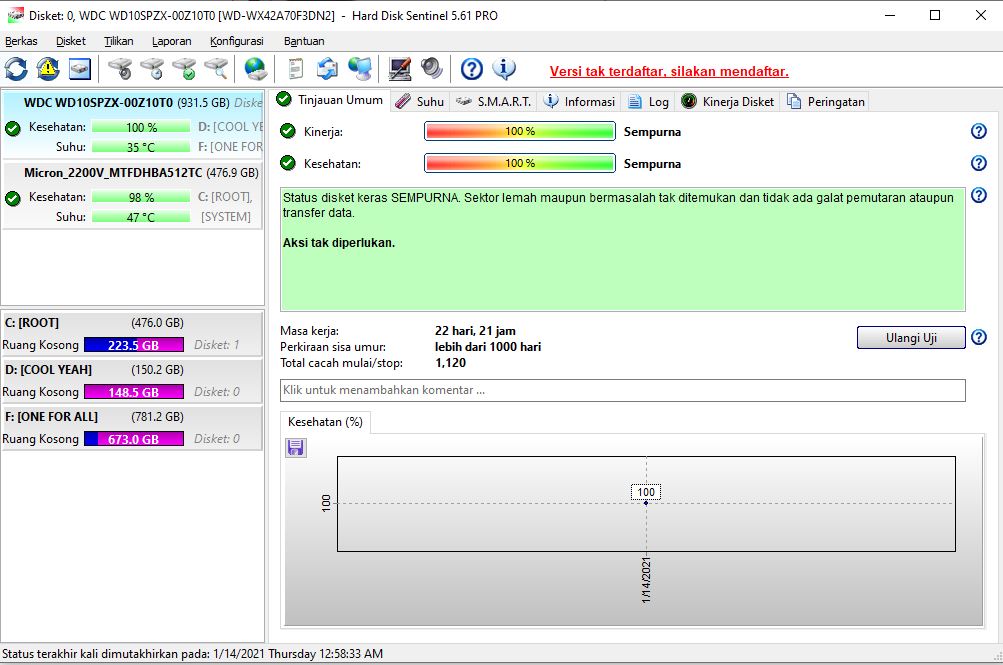Click the Ulangi Uji button

click(911, 338)
